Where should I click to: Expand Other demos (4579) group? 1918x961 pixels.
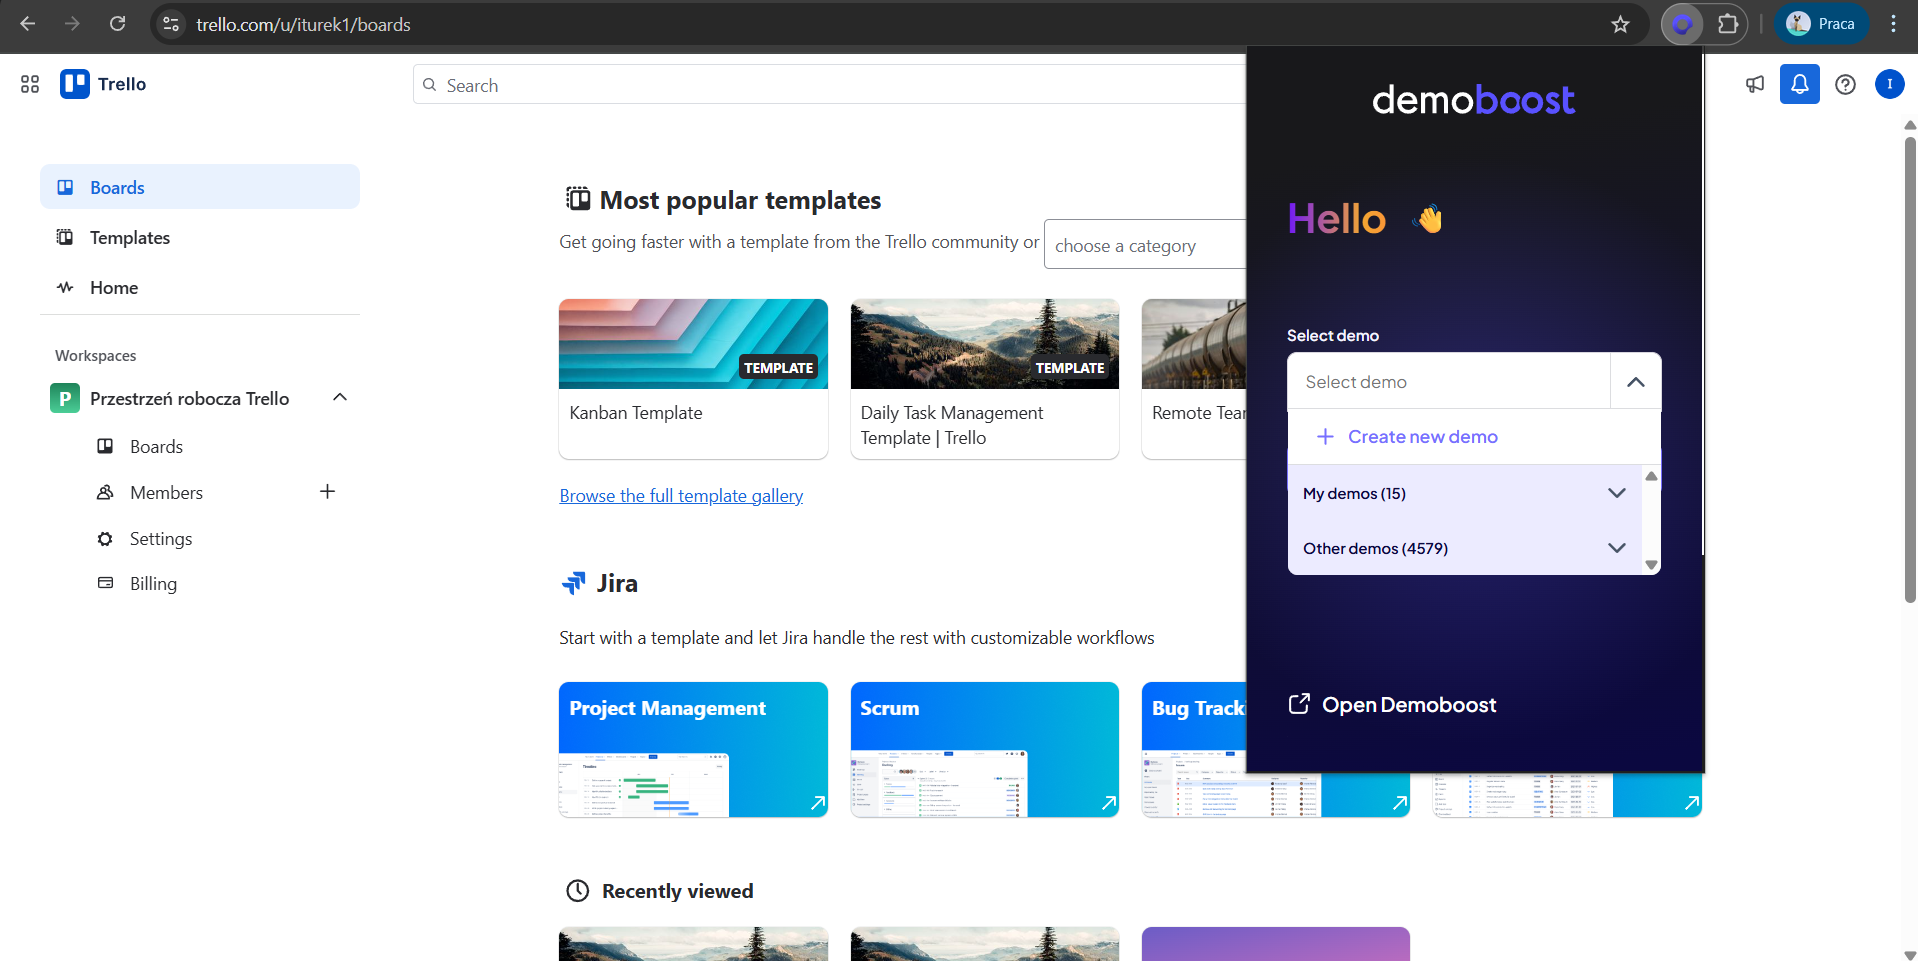[x=1464, y=548]
